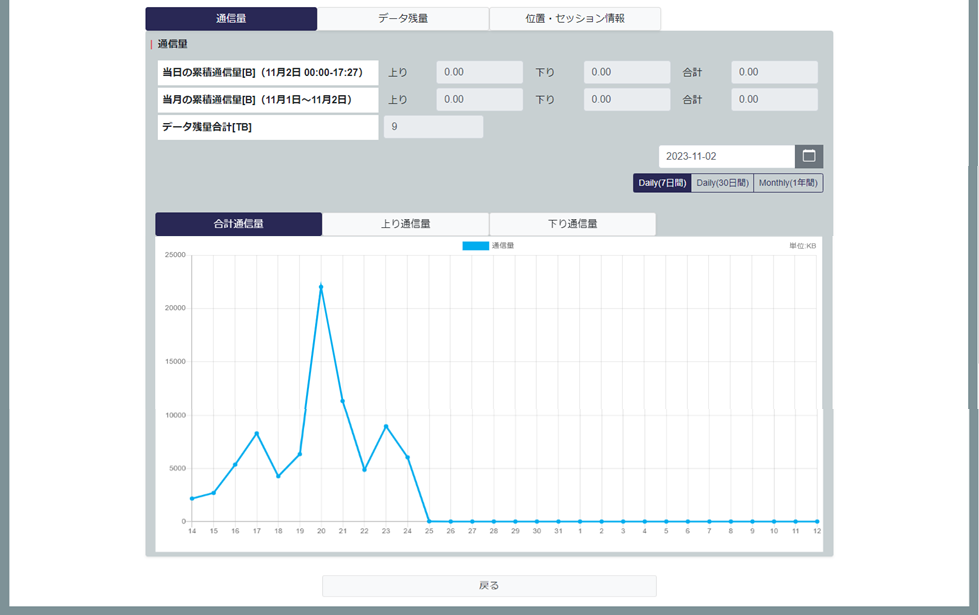Click the chart data point at day 14
The image size is (979, 615).
point(192,498)
